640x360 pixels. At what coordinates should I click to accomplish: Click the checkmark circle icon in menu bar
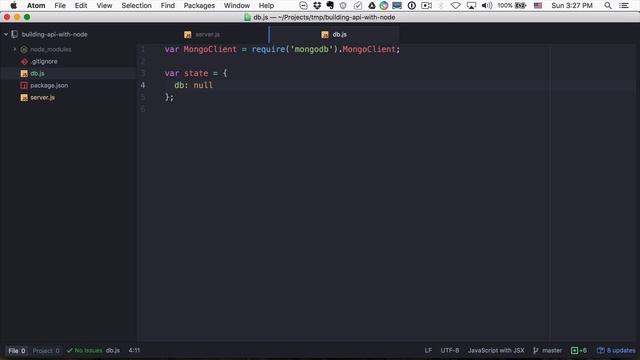coord(358,6)
